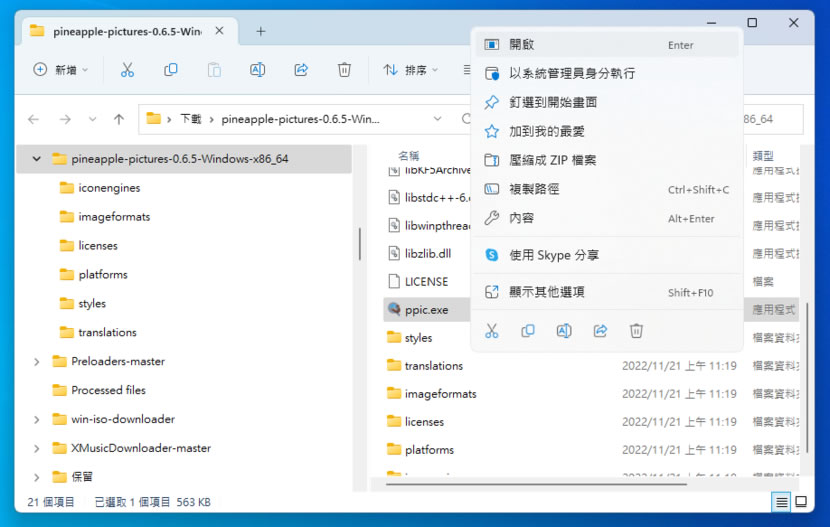
Task: Click the Copy icon in the toolbar
Action: tap(170, 70)
